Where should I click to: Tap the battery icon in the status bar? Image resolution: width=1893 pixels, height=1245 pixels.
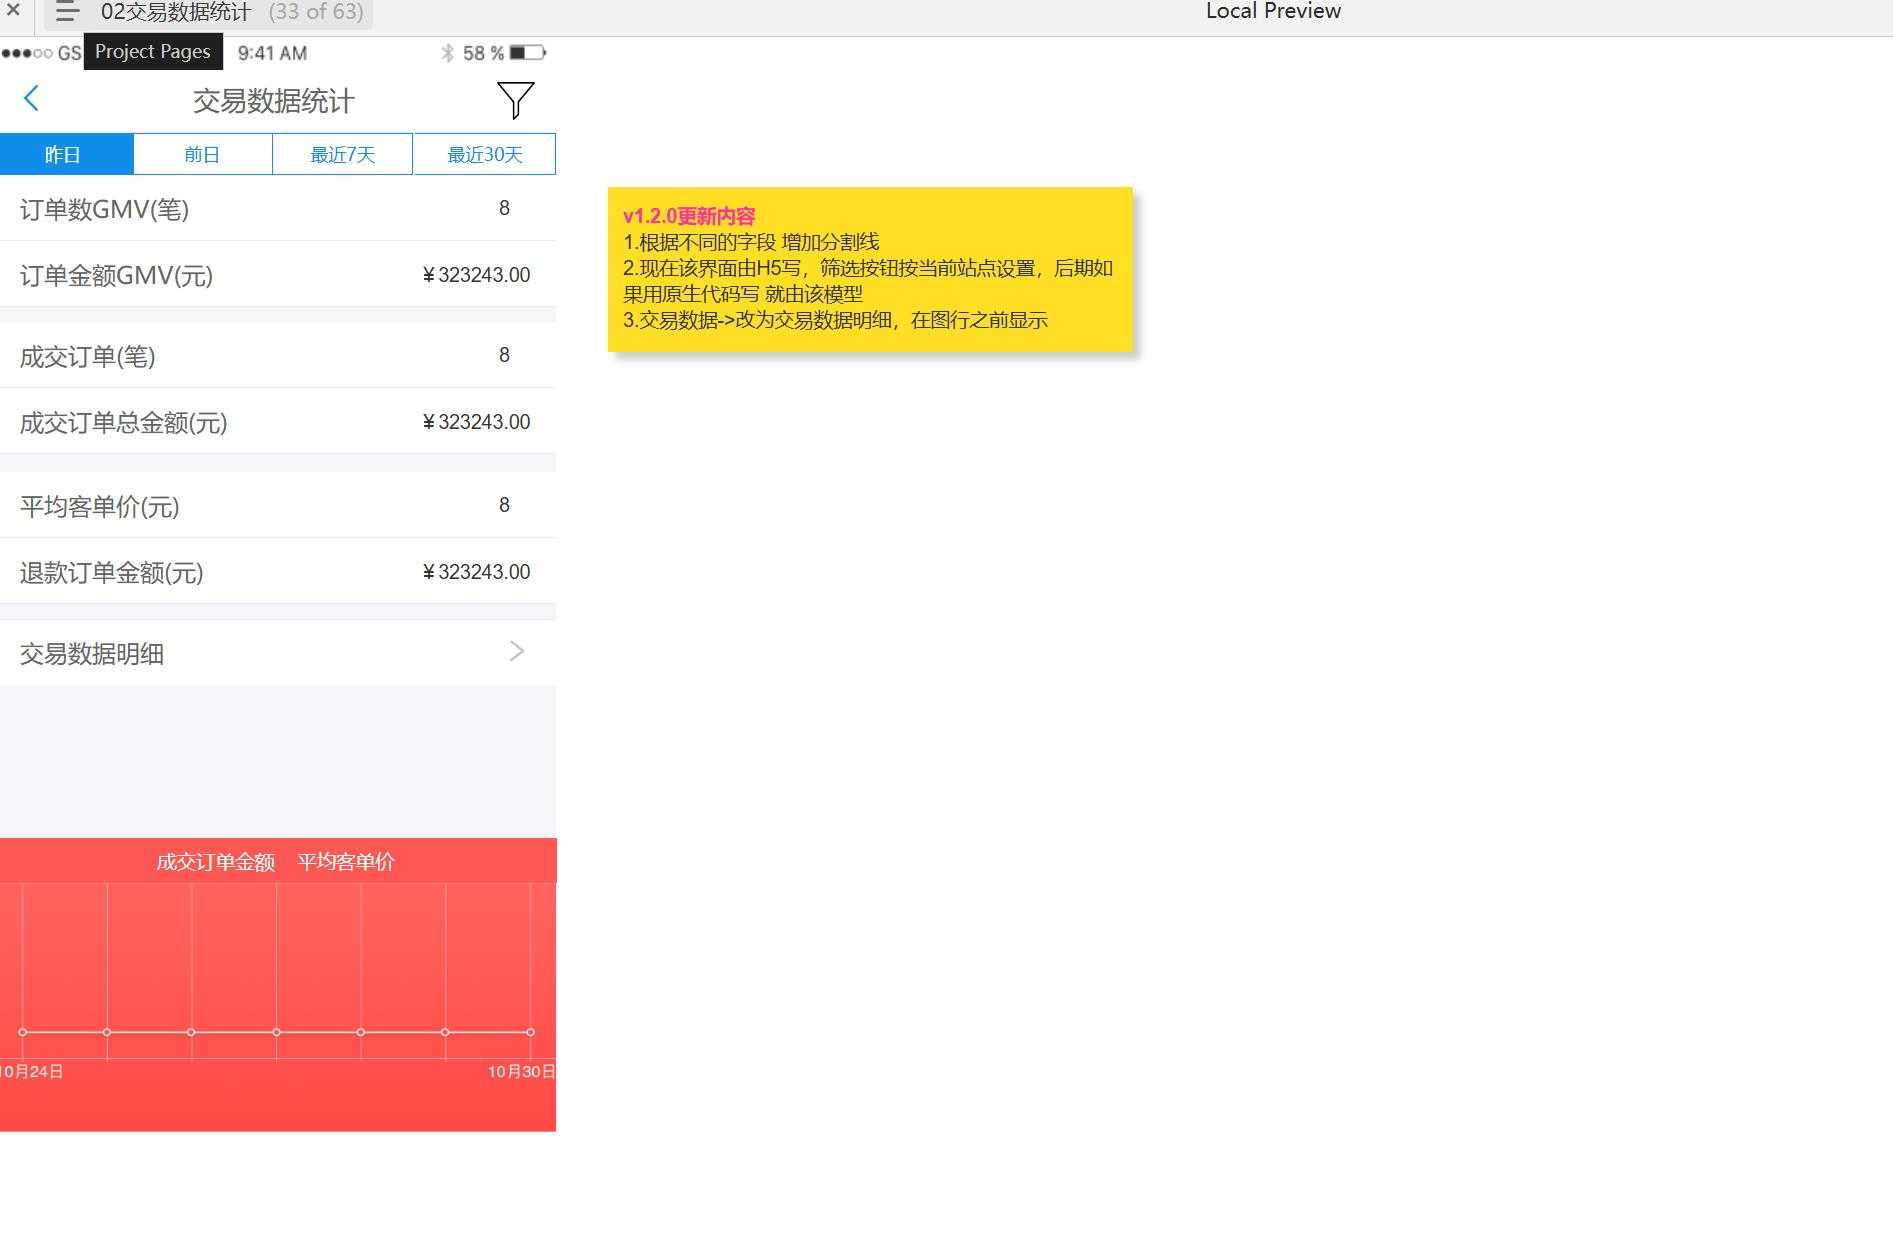pos(527,53)
